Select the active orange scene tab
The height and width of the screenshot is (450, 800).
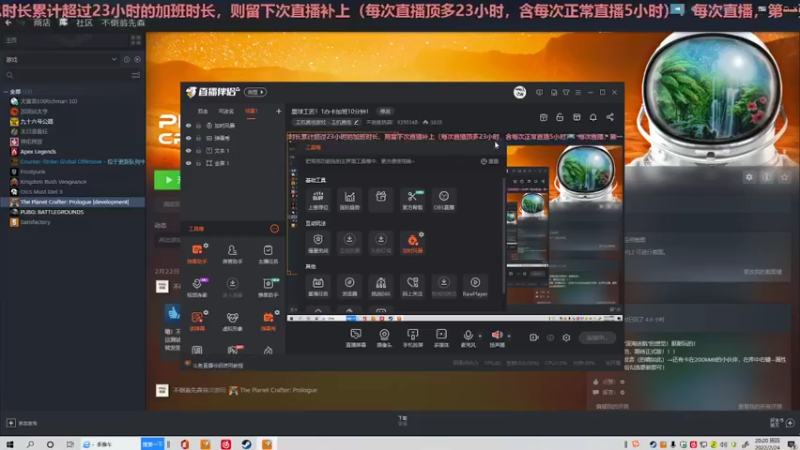click(251, 111)
